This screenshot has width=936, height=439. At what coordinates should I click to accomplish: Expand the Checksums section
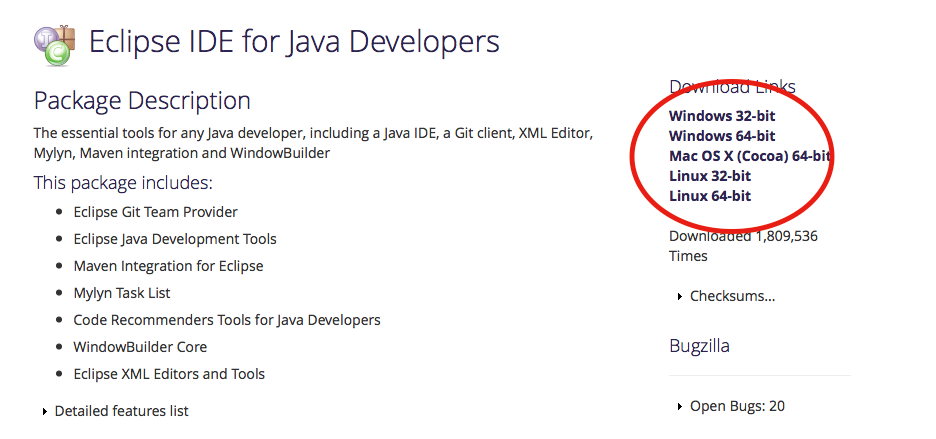[x=726, y=296]
